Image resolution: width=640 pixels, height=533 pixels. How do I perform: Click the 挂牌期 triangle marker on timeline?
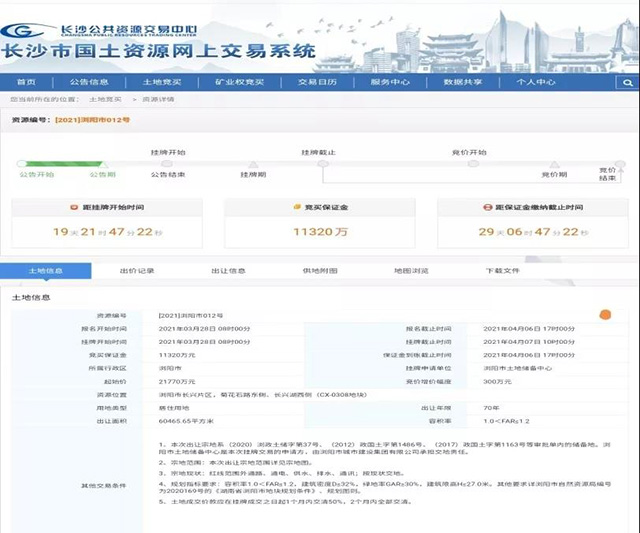[251, 165]
